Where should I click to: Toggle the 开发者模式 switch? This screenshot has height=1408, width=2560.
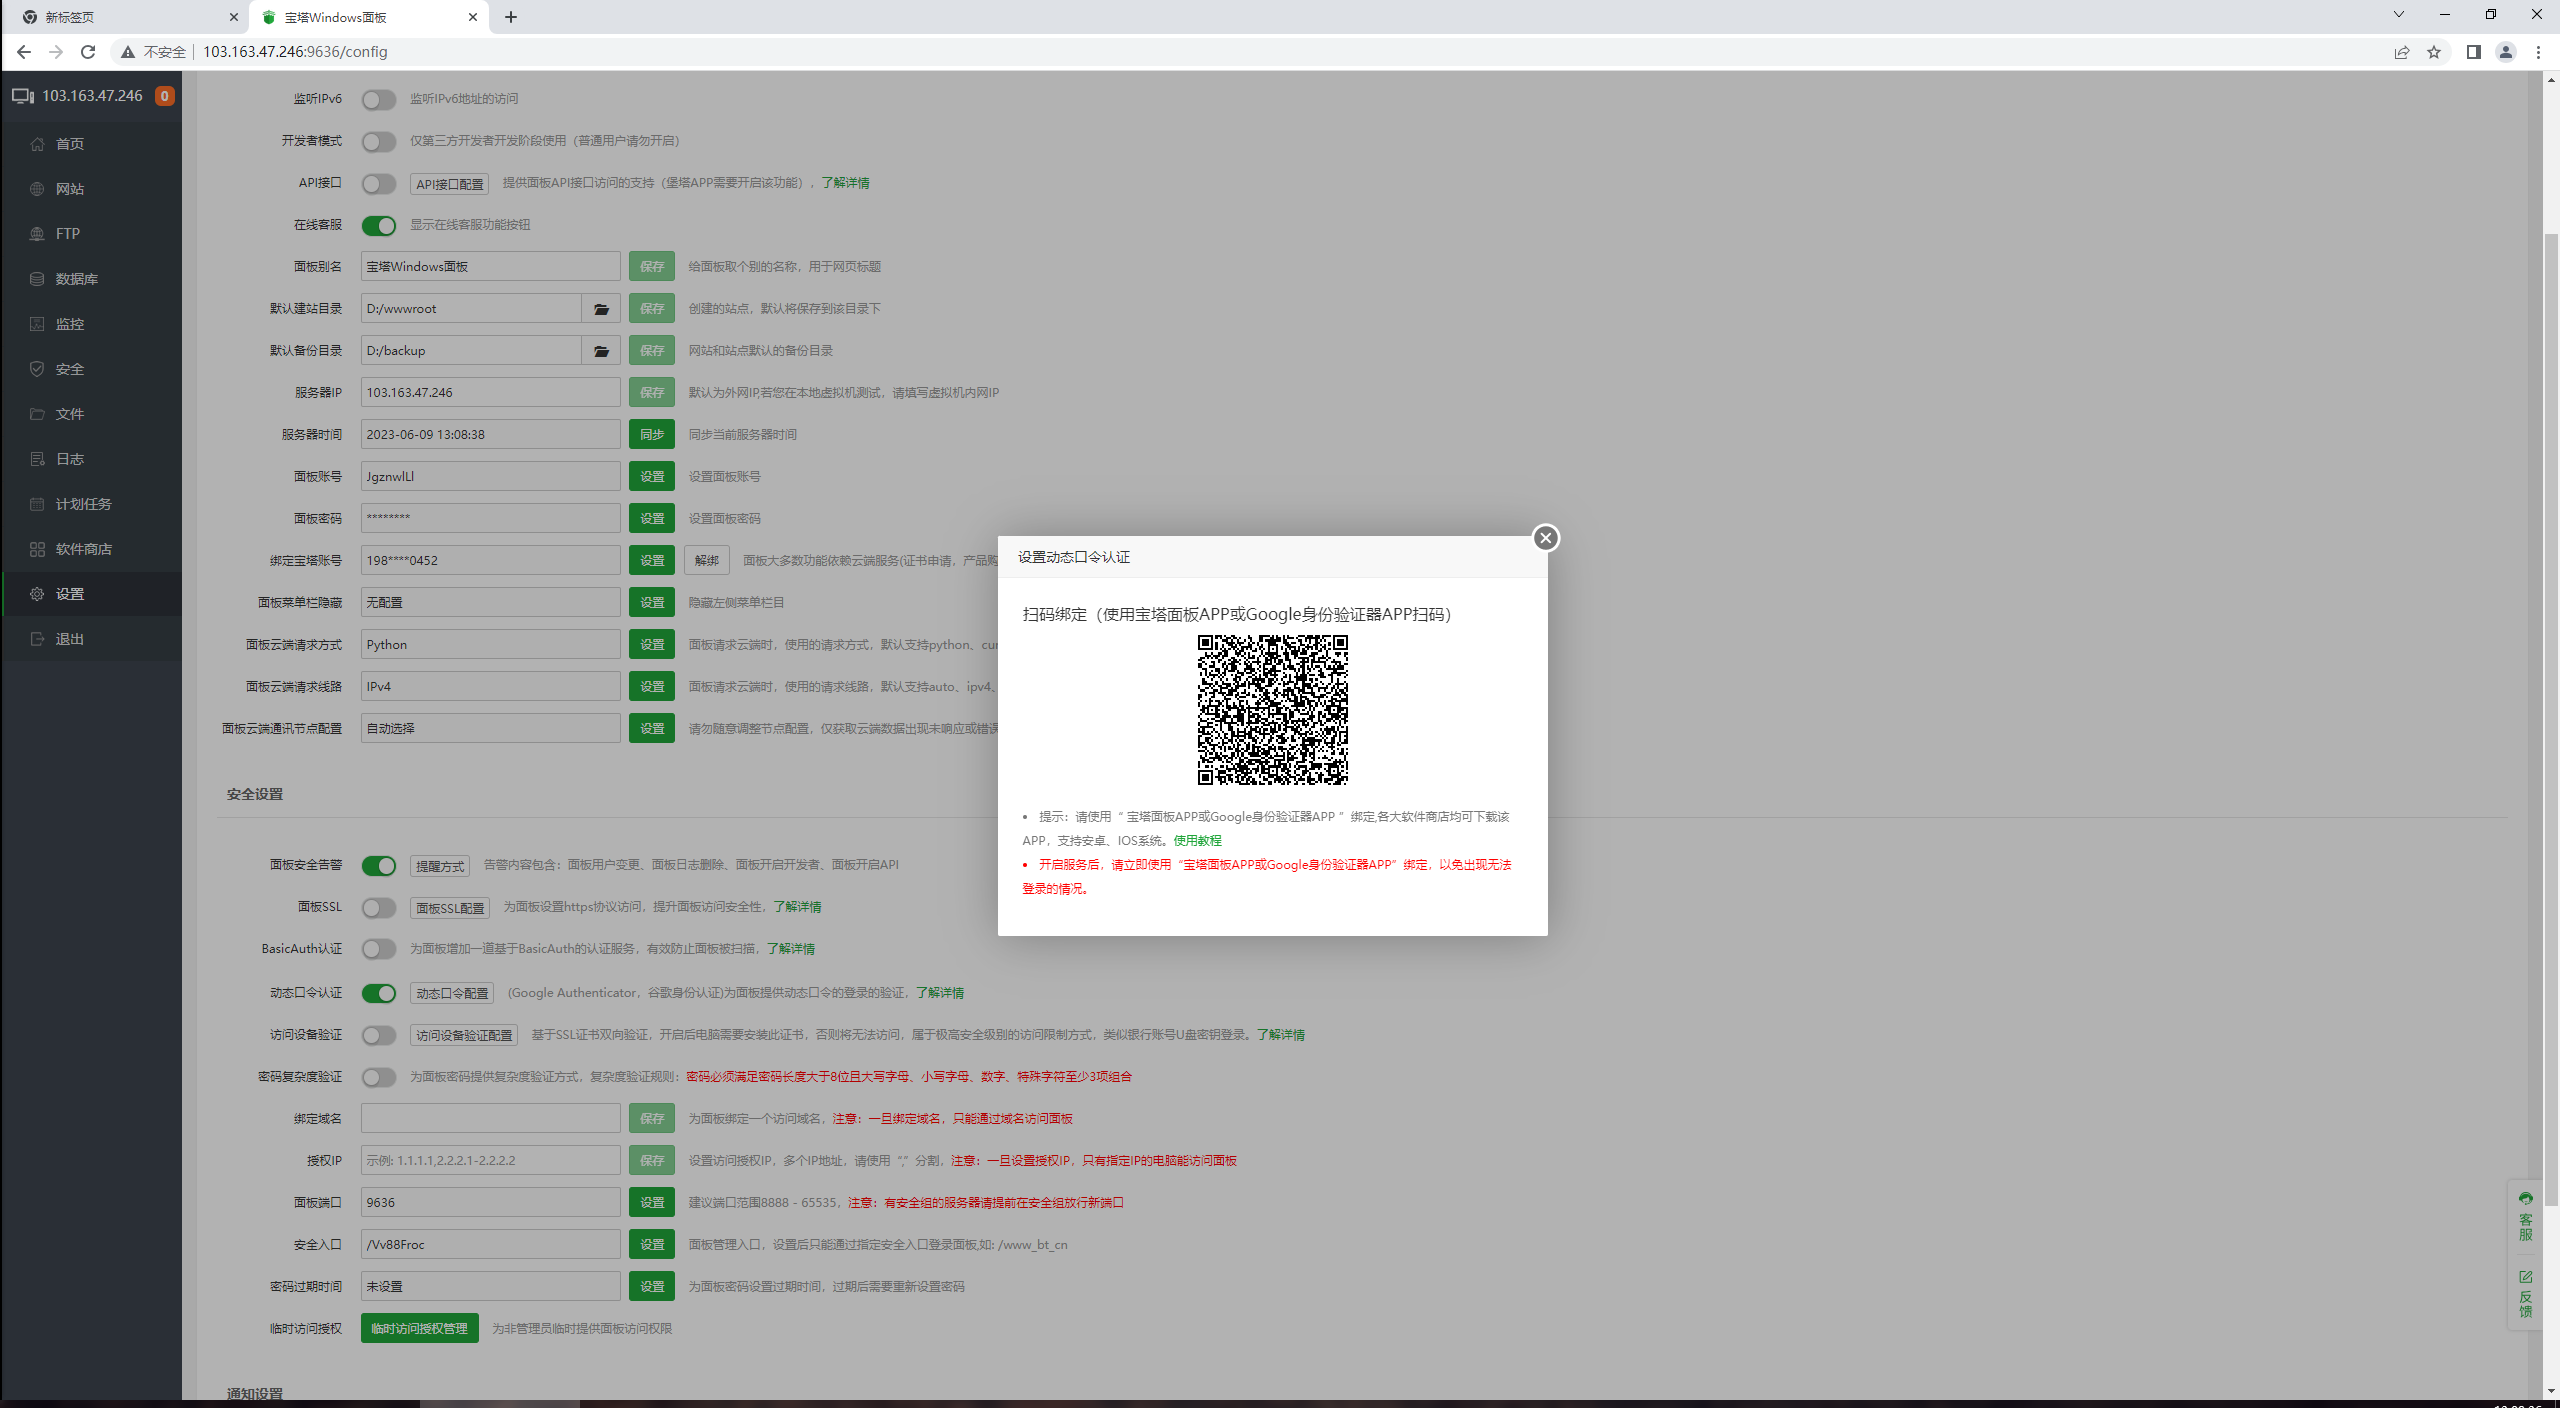click(x=379, y=142)
